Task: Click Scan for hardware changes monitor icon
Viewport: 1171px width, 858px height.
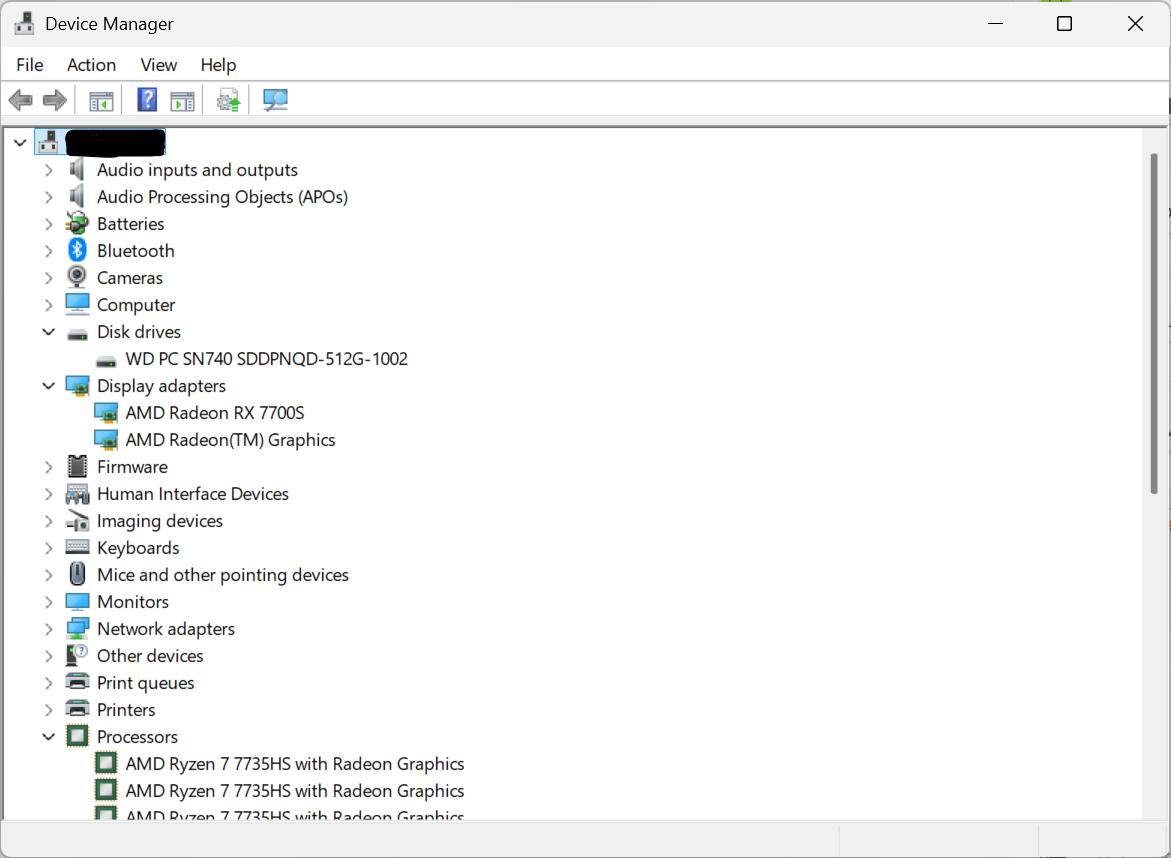Action: click(x=275, y=100)
